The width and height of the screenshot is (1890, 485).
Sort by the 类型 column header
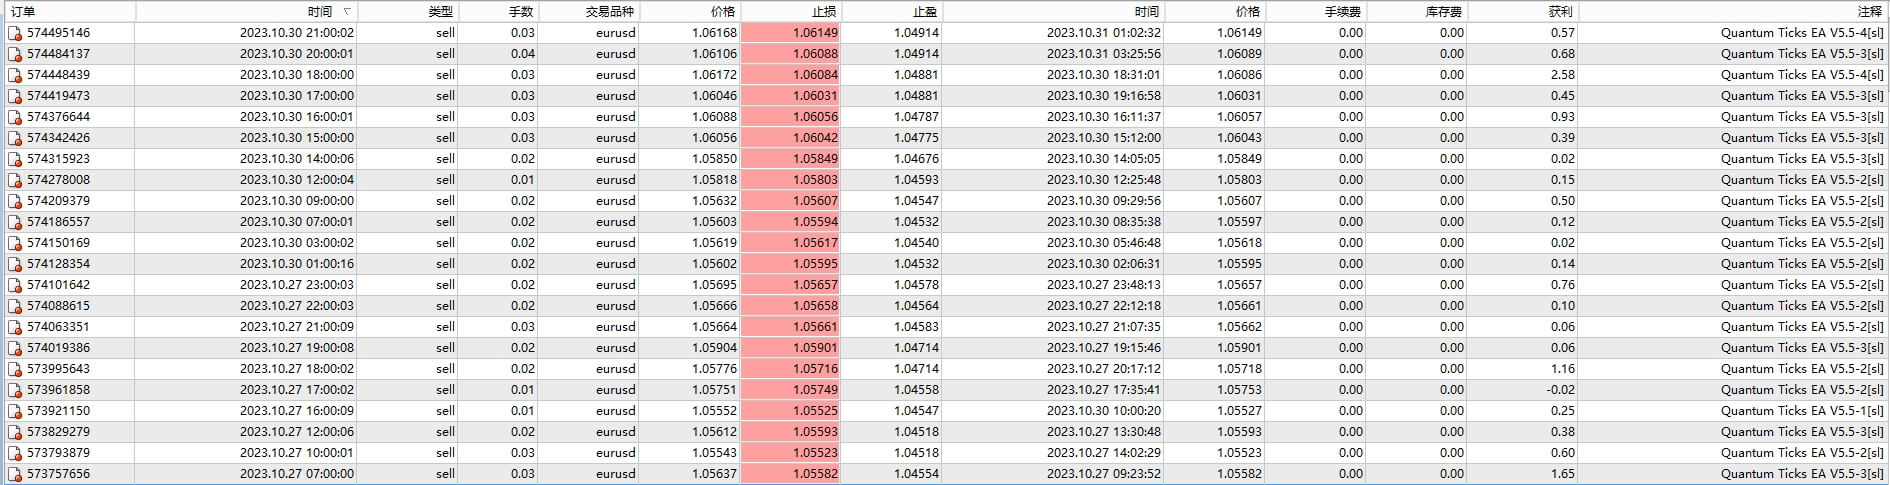[x=408, y=12]
